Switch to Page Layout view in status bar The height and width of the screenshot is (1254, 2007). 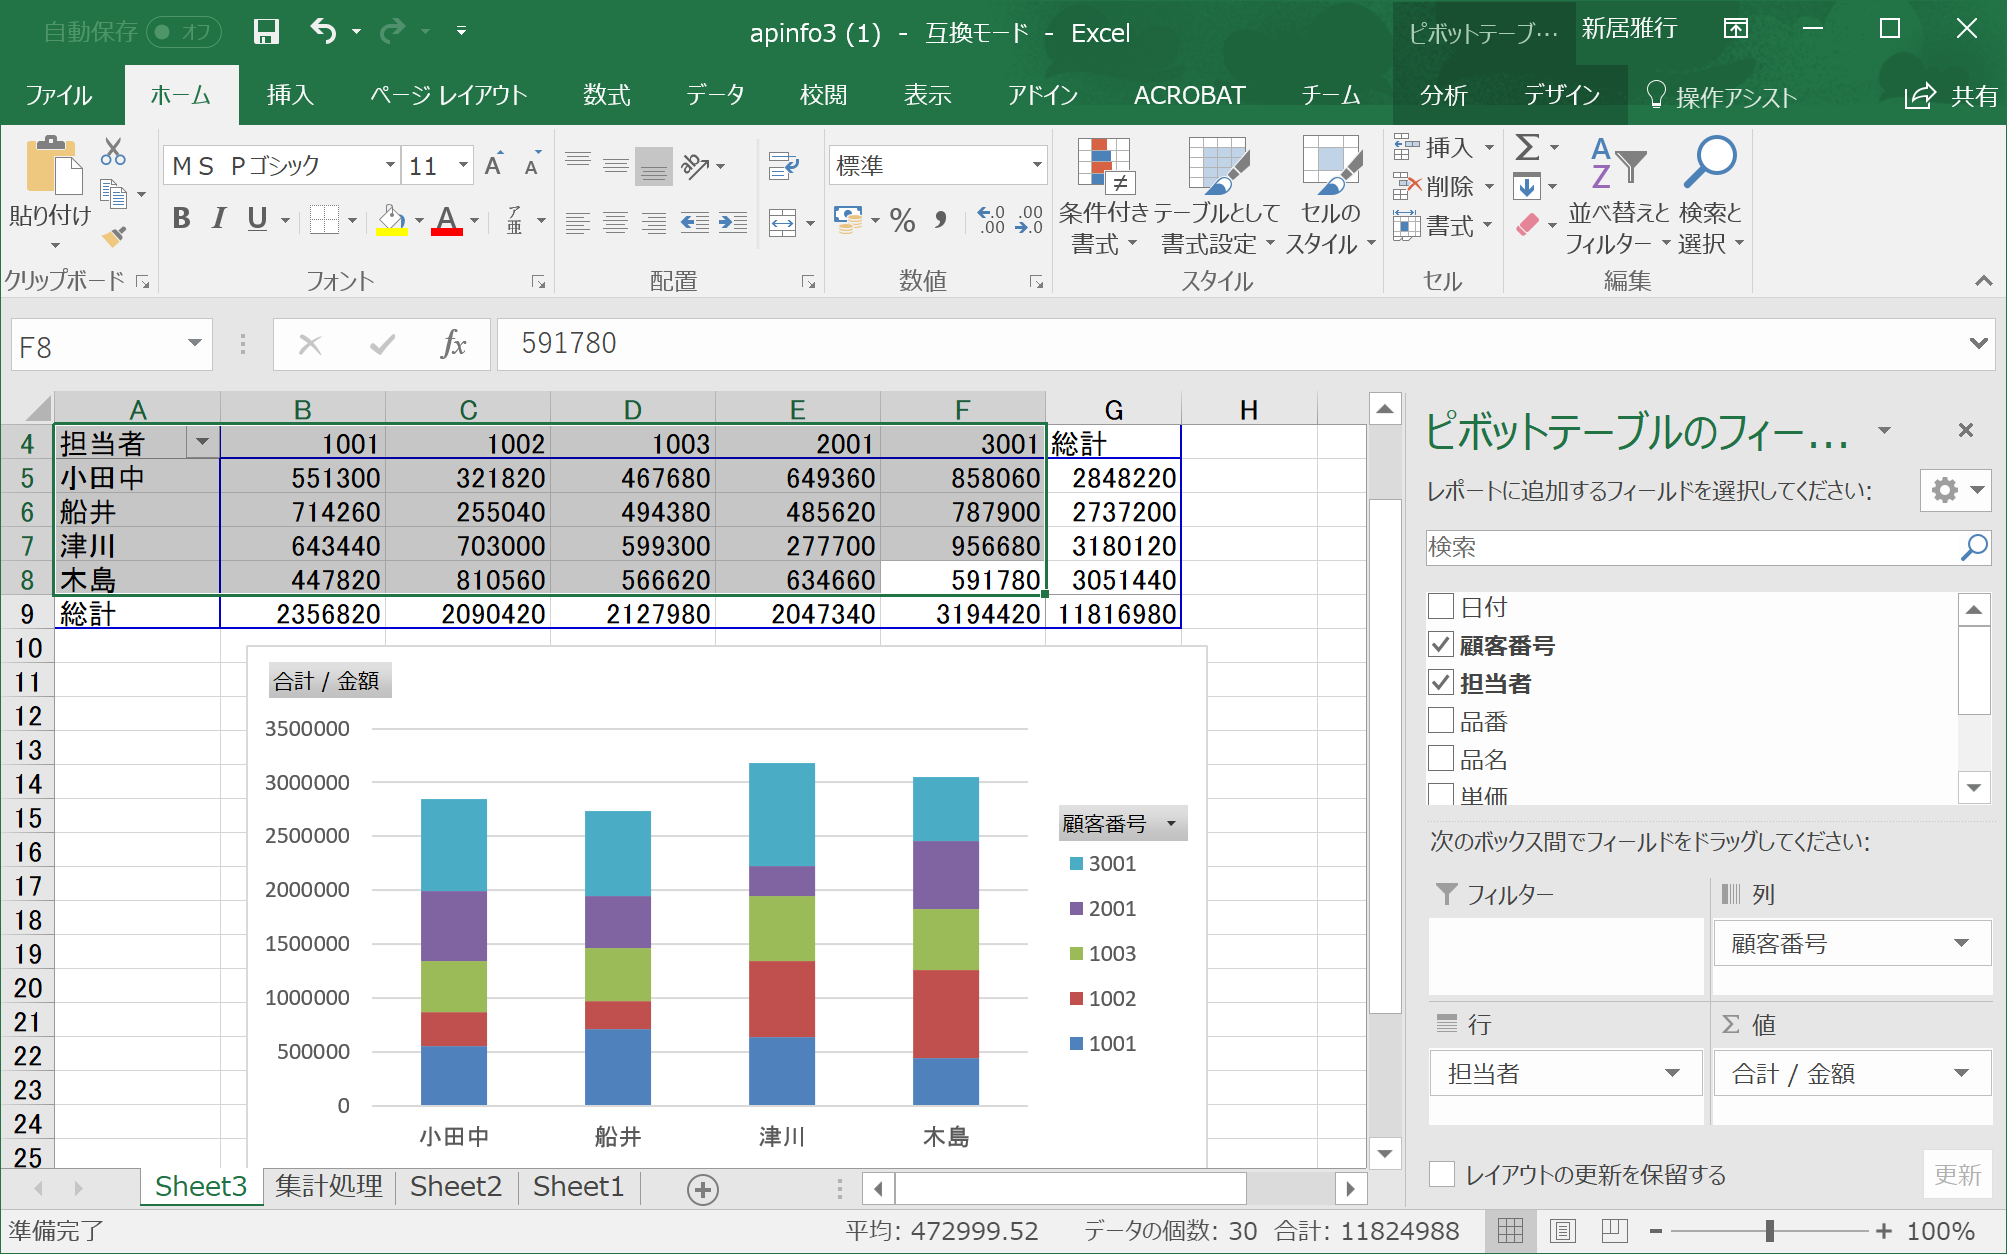coord(1563,1231)
